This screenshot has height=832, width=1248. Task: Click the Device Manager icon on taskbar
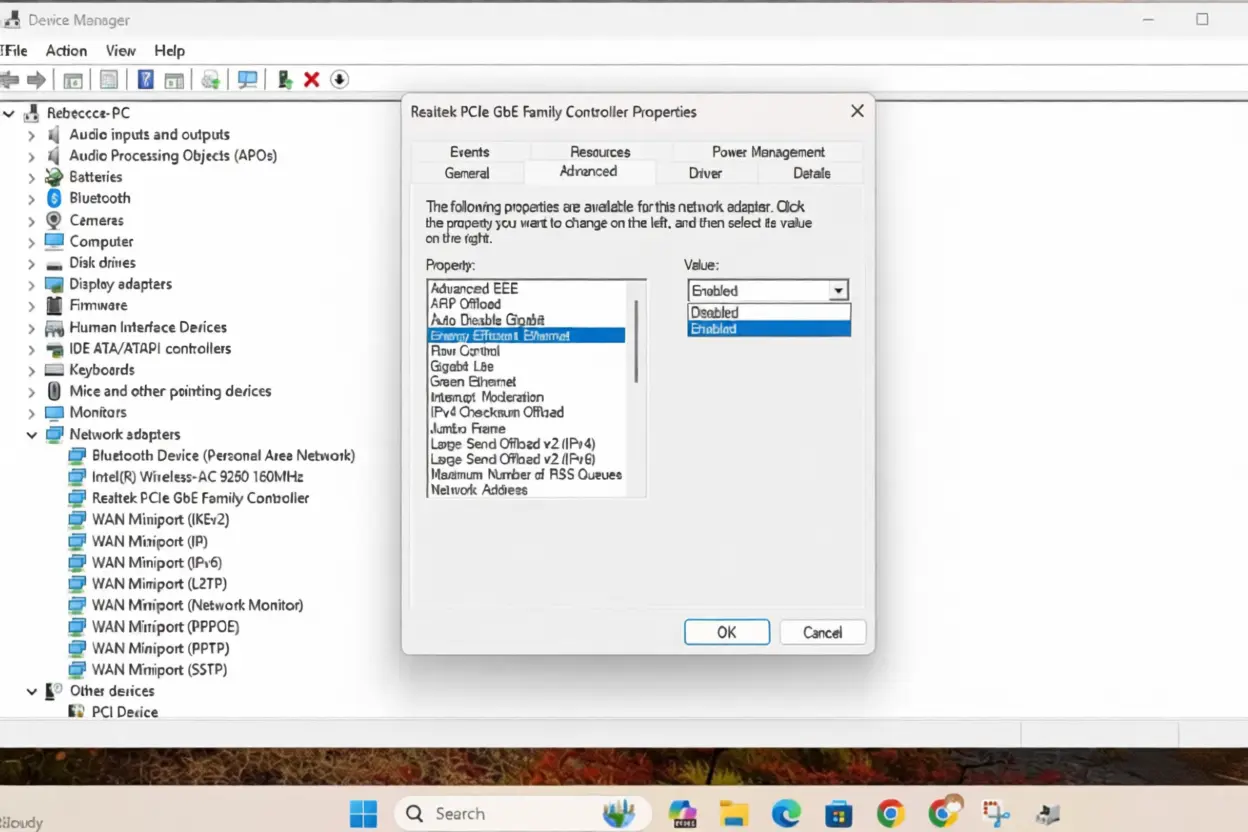(1048, 814)
